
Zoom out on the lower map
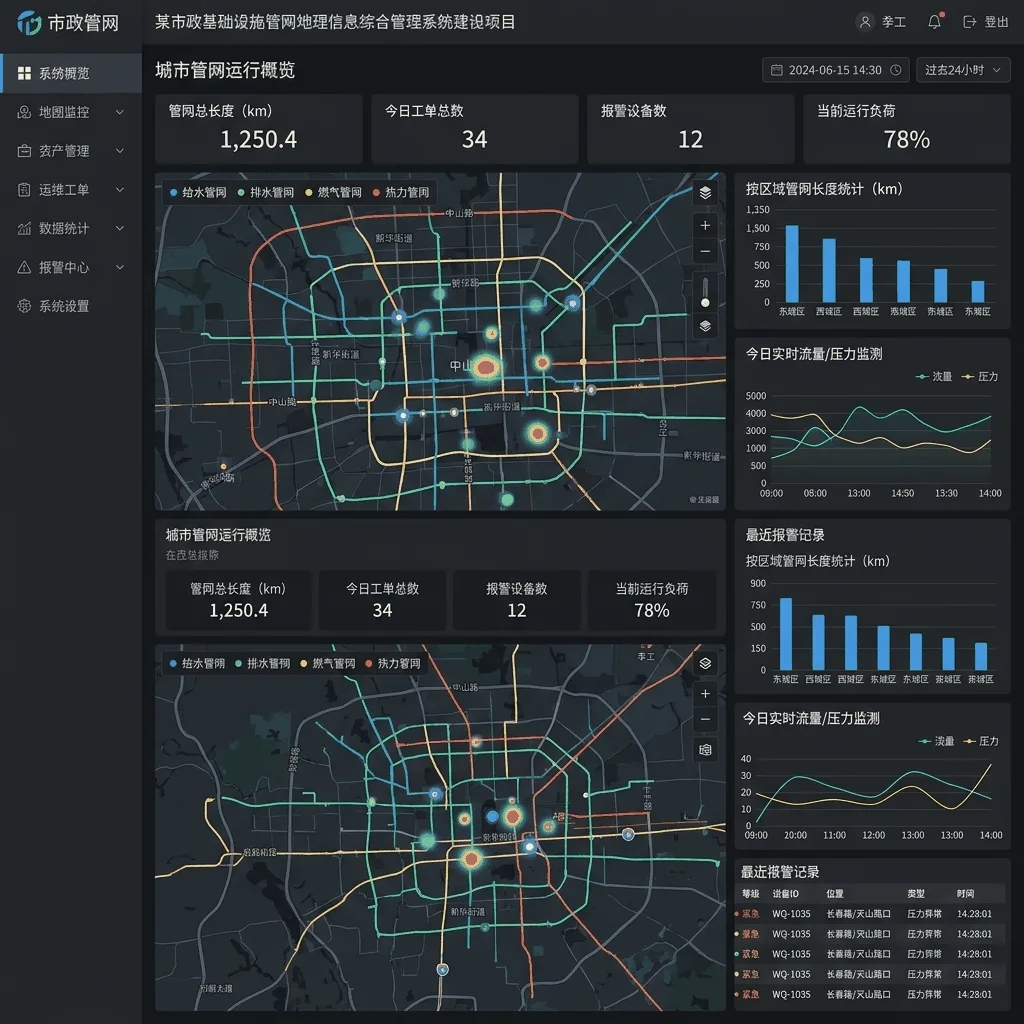point(705,720)
